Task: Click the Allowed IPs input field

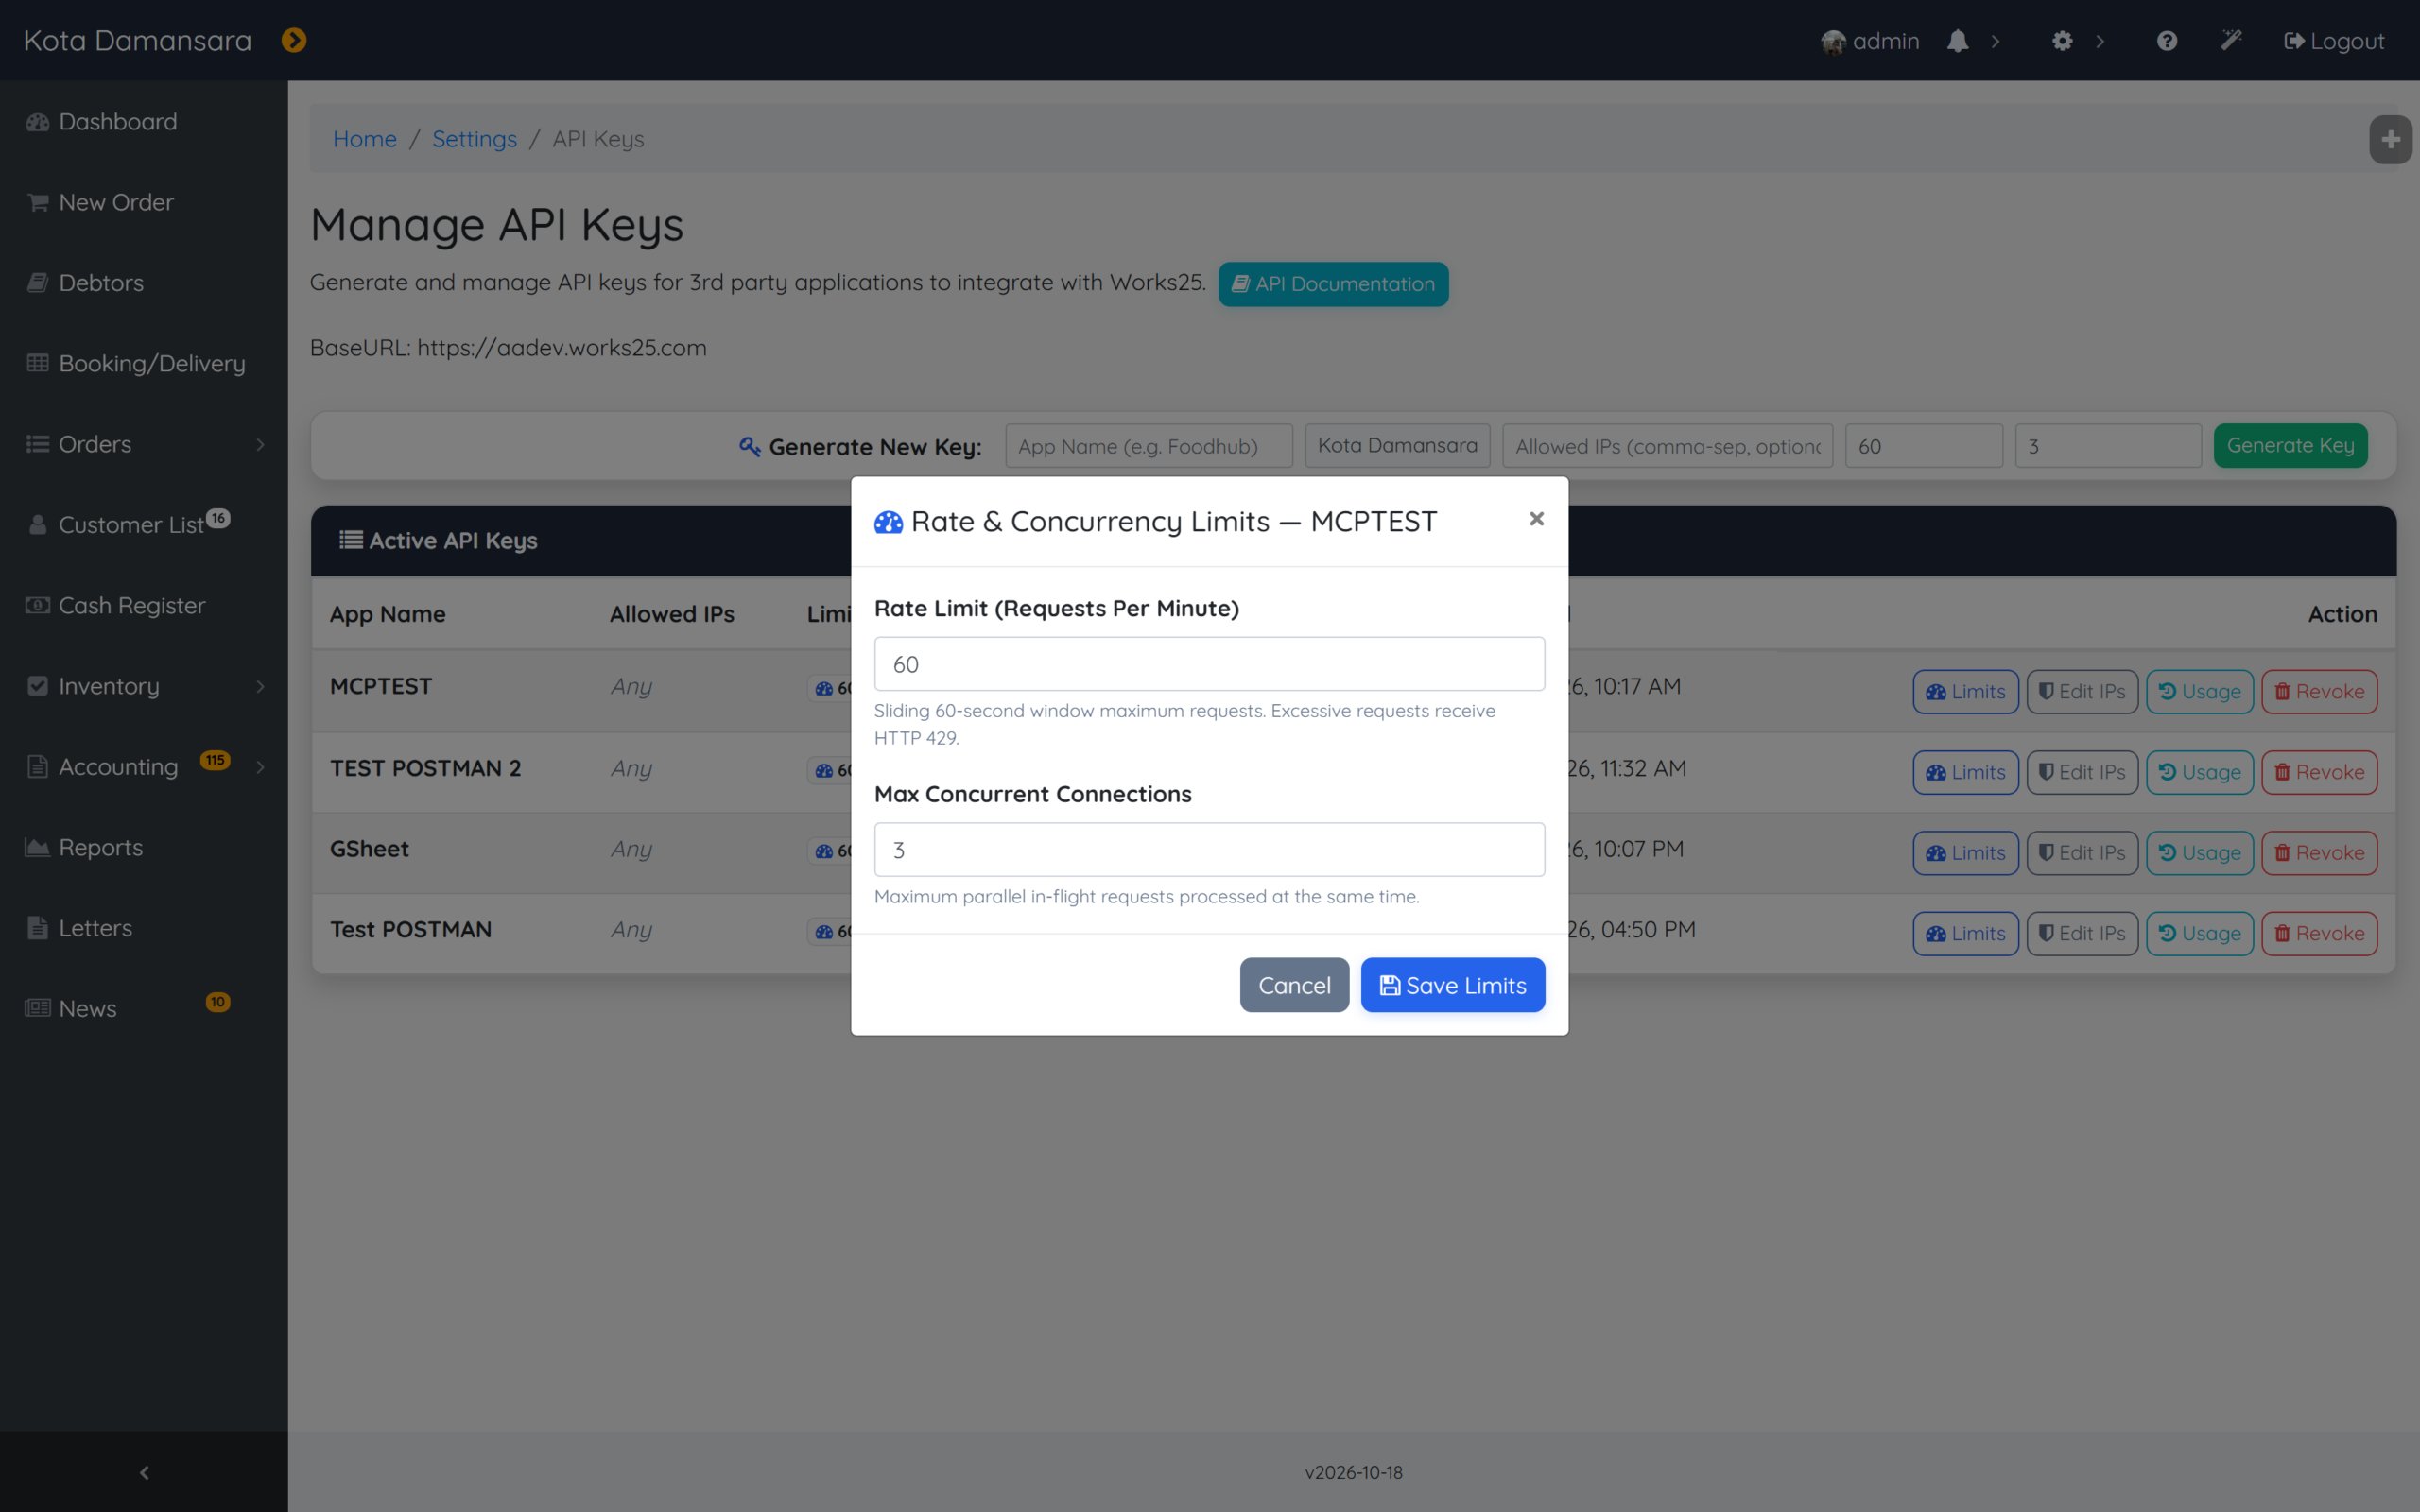Action: 1667,446
